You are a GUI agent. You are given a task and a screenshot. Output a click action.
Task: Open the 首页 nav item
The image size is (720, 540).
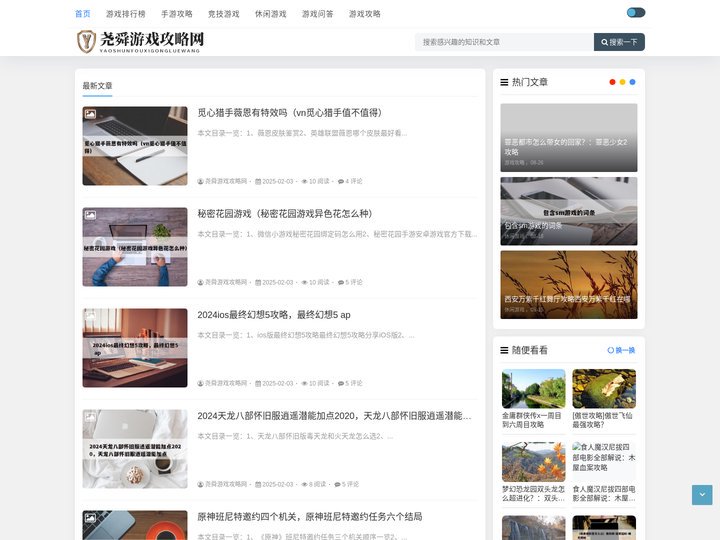pos(83,14)
